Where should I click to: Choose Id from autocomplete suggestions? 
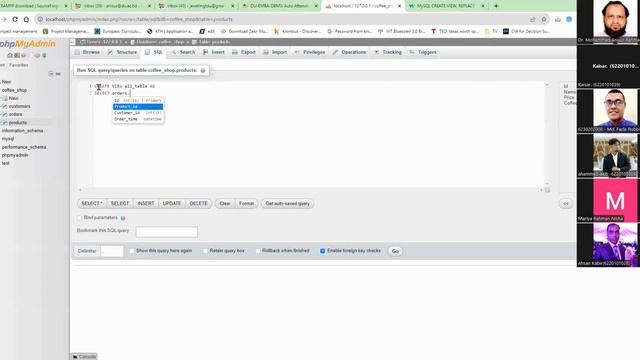click(138, 100)
